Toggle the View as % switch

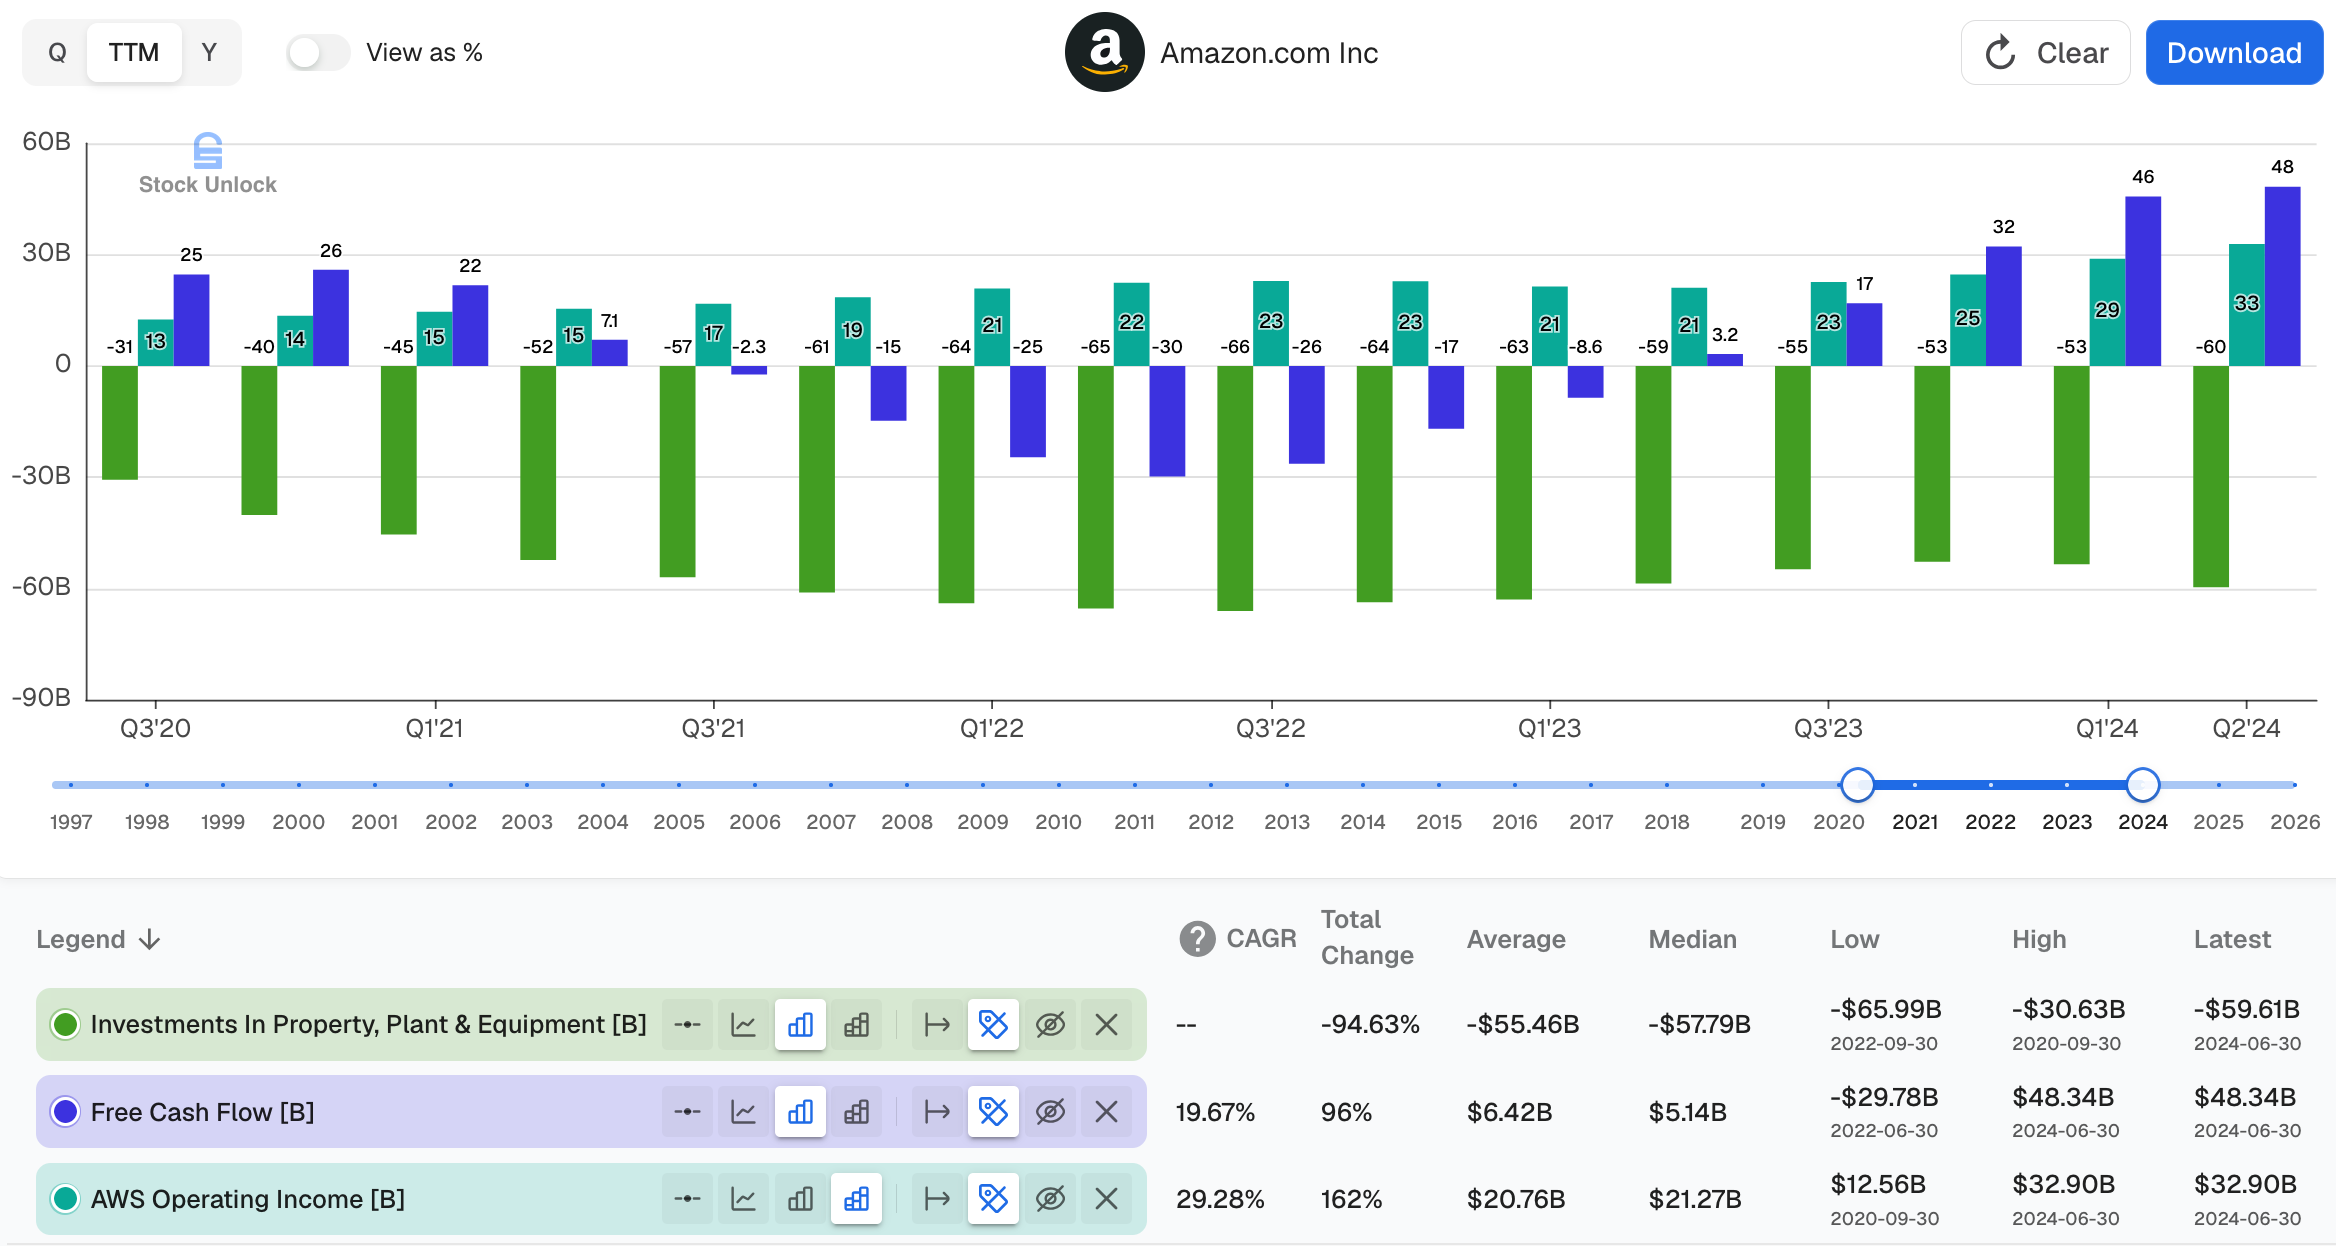318,52
